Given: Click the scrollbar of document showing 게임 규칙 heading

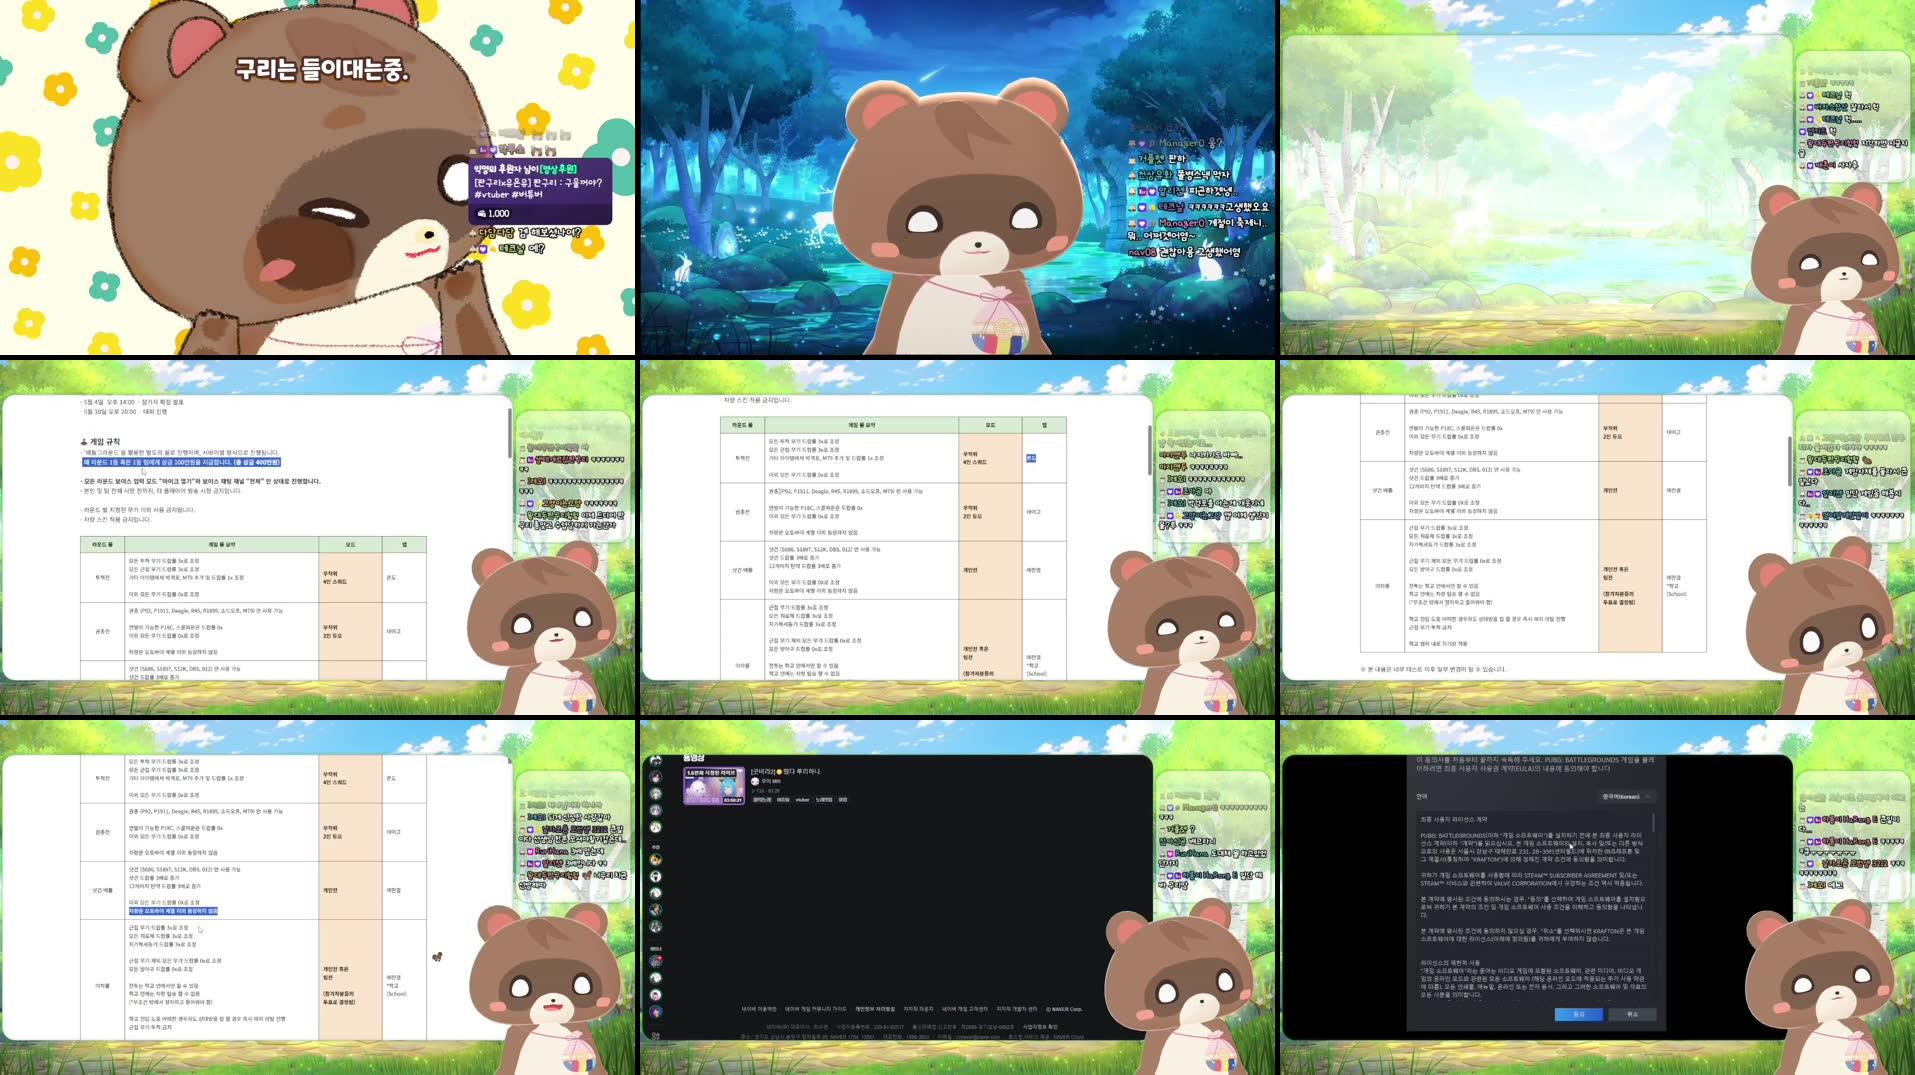Looking at the screenshot, I should pos(510,435).
